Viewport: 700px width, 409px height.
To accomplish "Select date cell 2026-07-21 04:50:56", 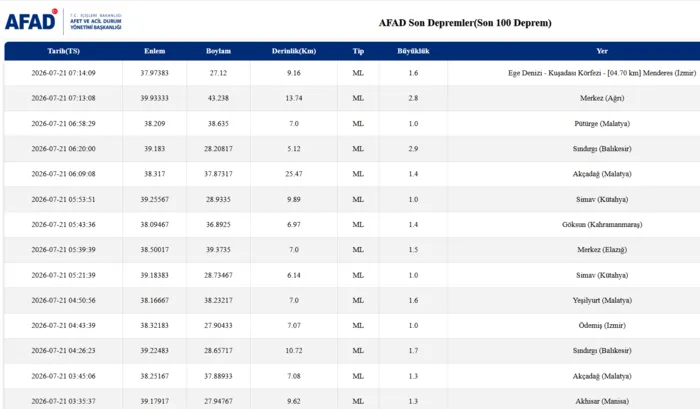I will coord(63,300).
